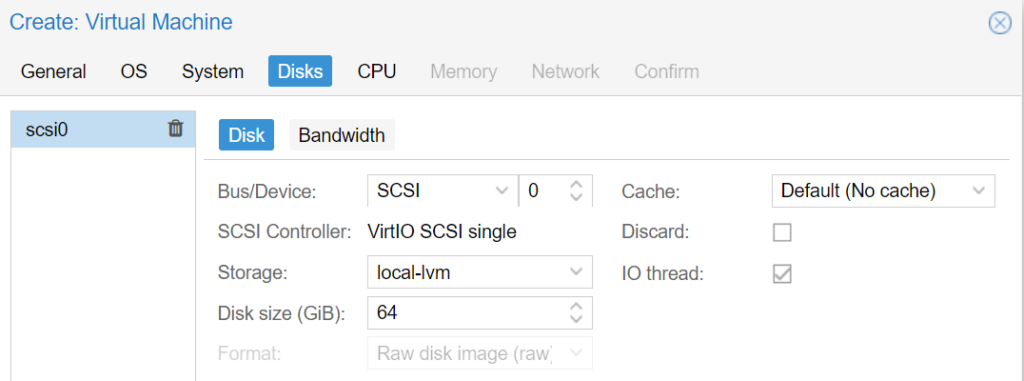Open the Format raw disk image dropdown
1024x381 pixels.
[x=480, y=354]
